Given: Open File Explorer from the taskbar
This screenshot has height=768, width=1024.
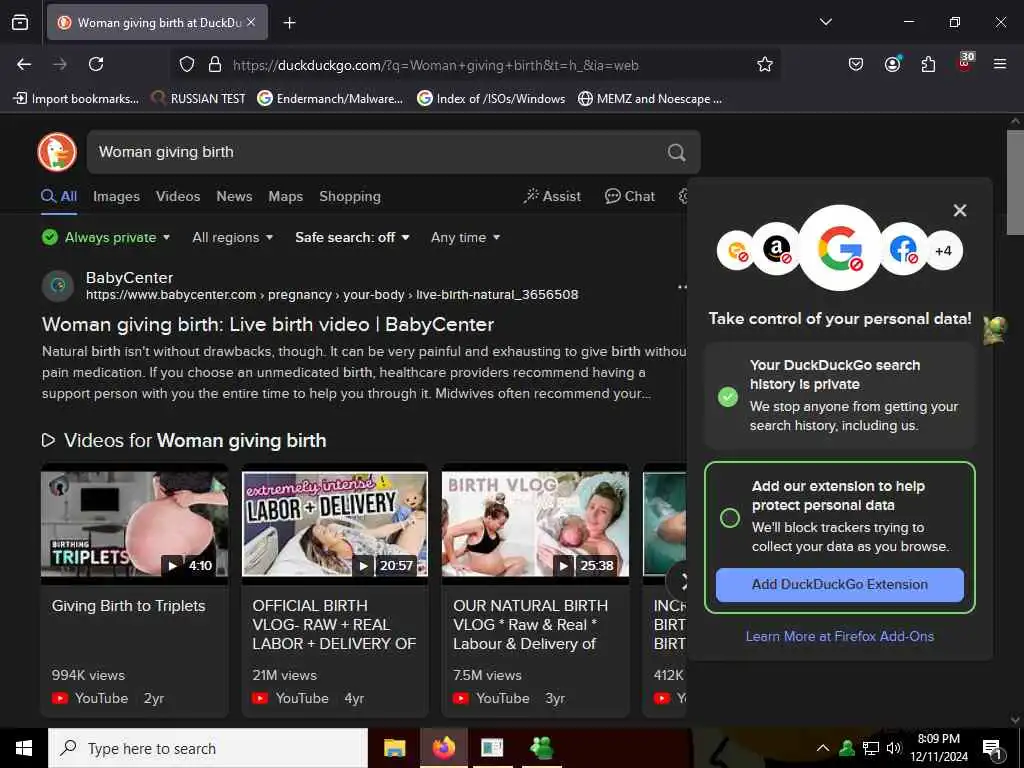Looking at the screenshot, I should (x=394, y=748).
